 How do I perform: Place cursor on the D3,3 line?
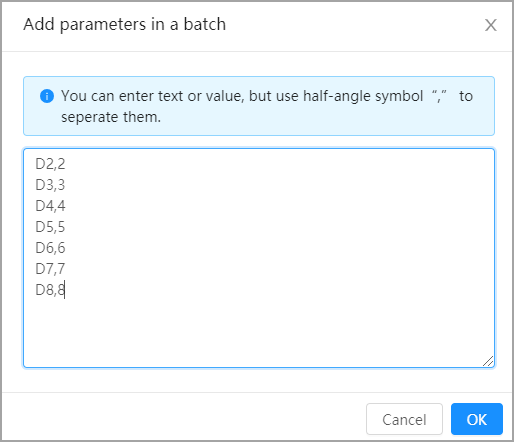point(50,185)
